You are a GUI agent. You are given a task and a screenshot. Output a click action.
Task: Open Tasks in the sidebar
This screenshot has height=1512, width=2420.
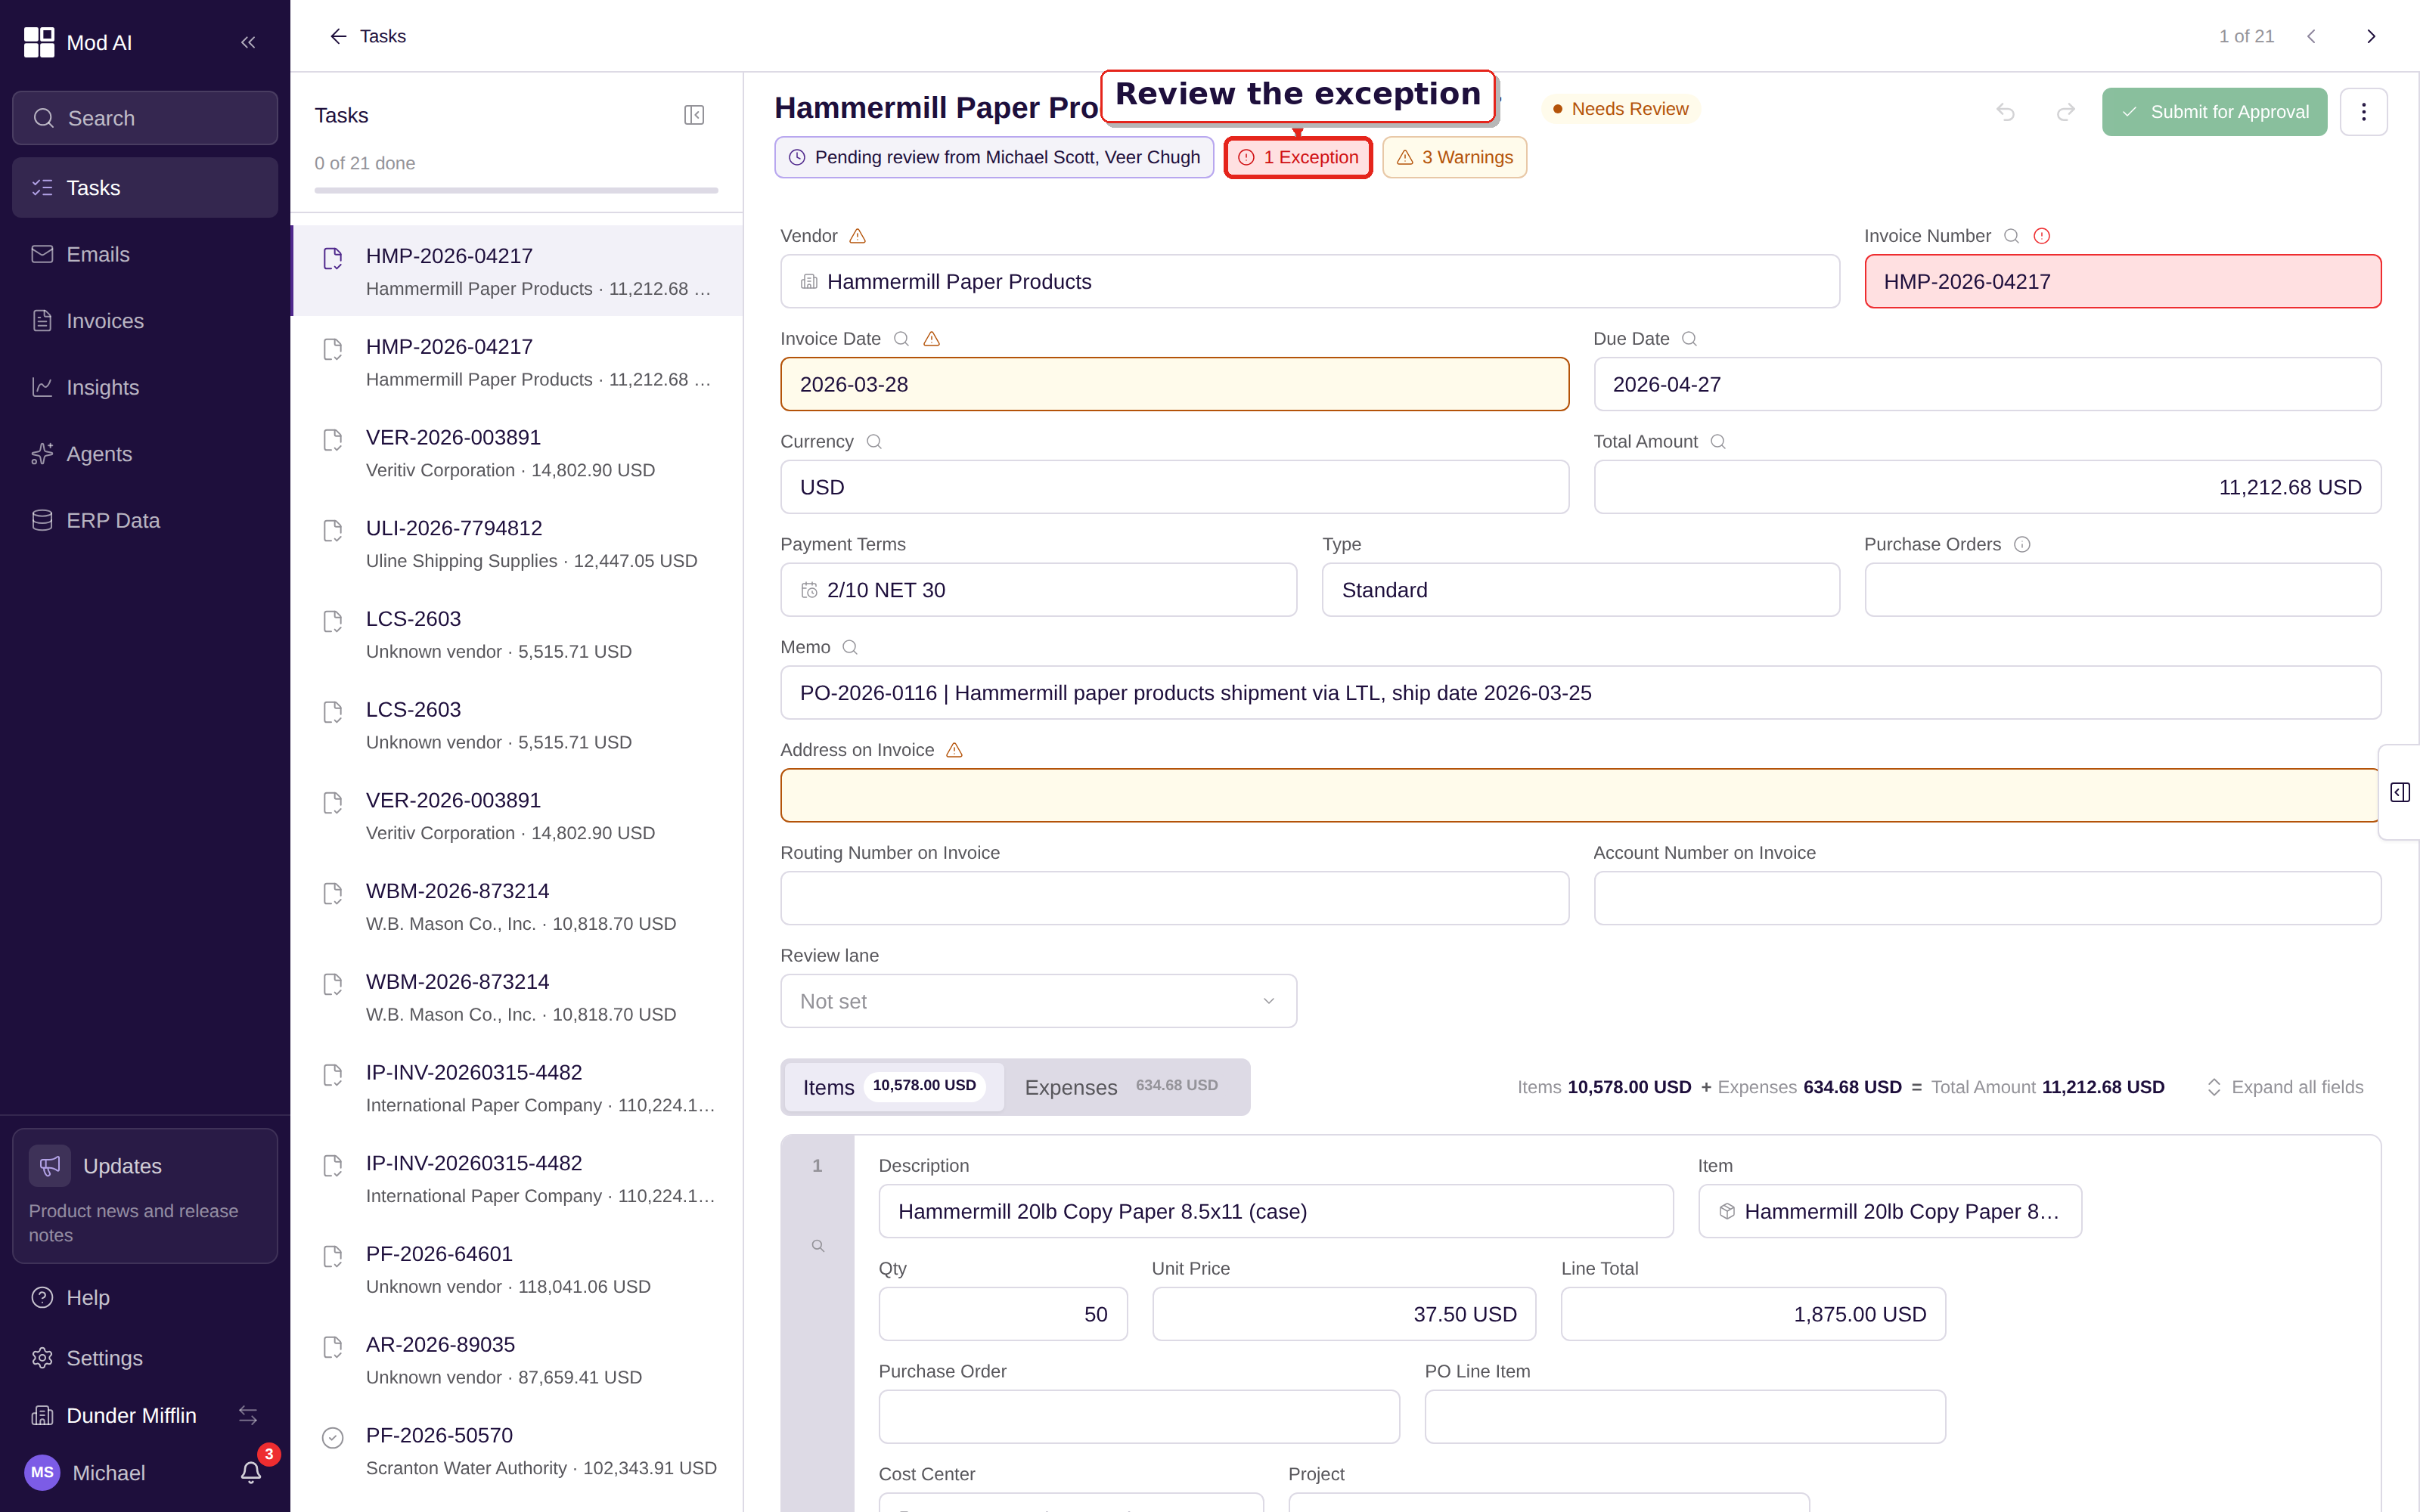click(x=145, y=188)
